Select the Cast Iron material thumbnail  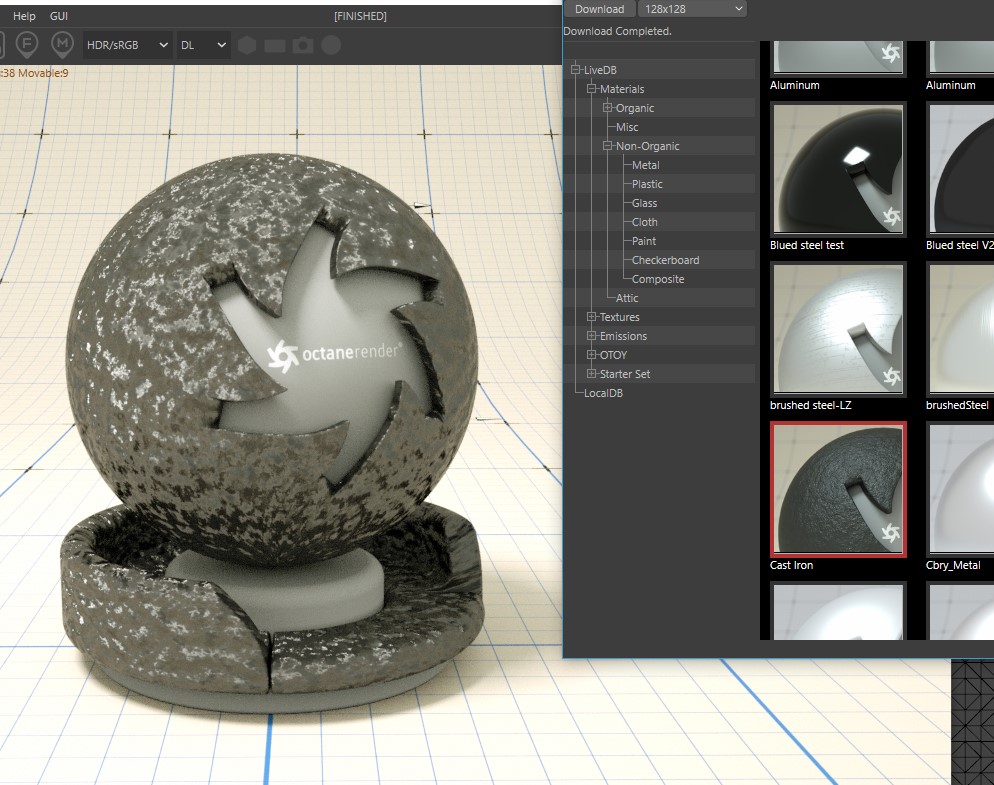coord(838,489)
